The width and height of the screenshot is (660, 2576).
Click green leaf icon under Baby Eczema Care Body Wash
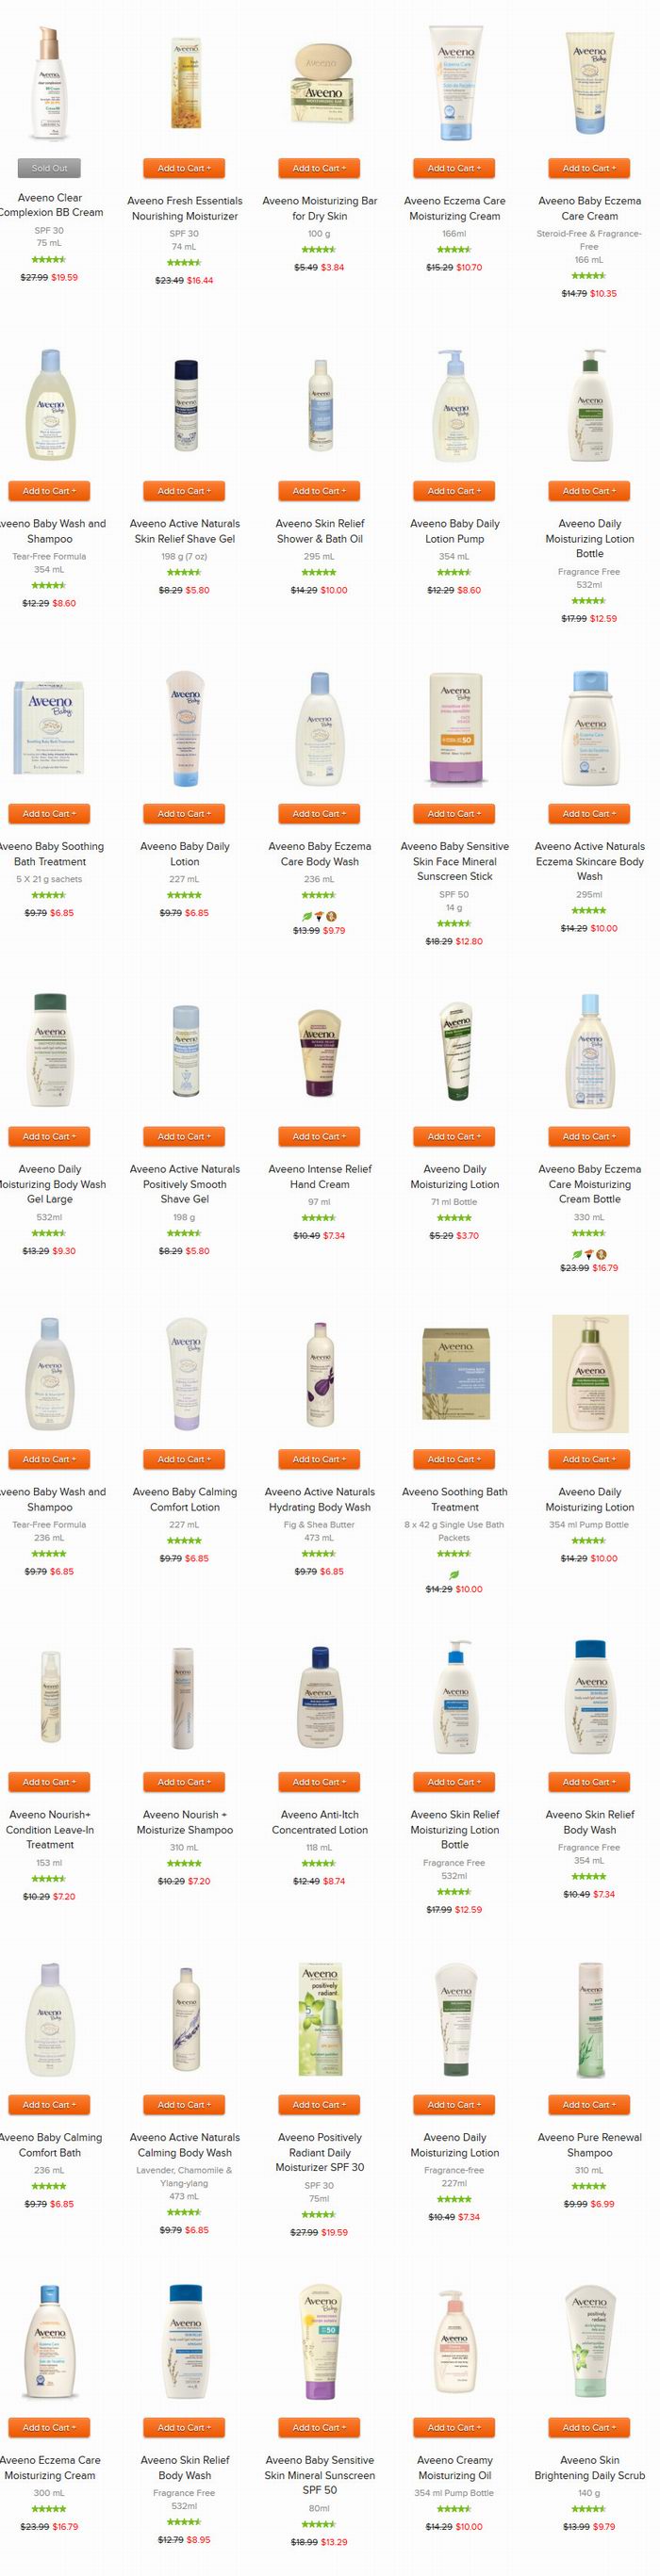click(x=308, y=915)
